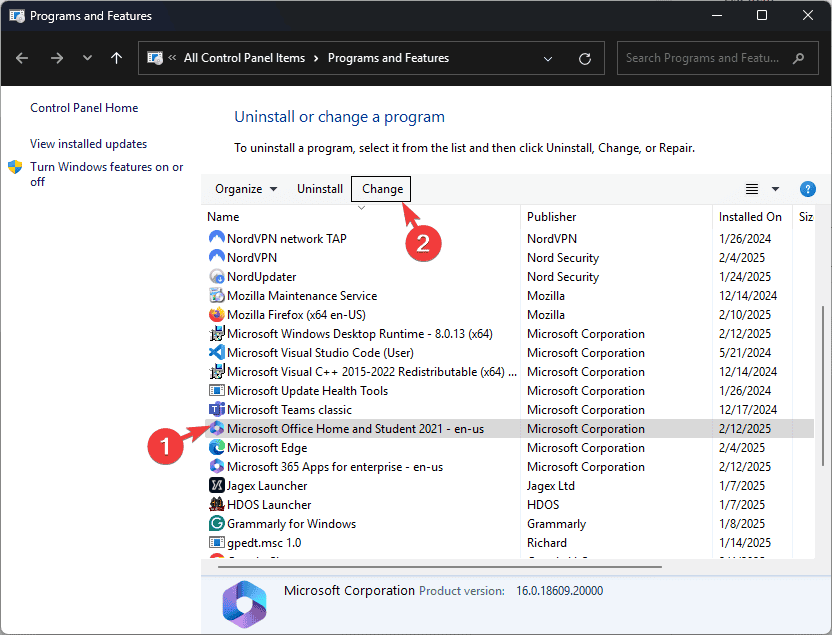The width and height of the screenshot is (832, 635).
Task: Click the vertical scrollbar of program list
Action: click(823, 387)
